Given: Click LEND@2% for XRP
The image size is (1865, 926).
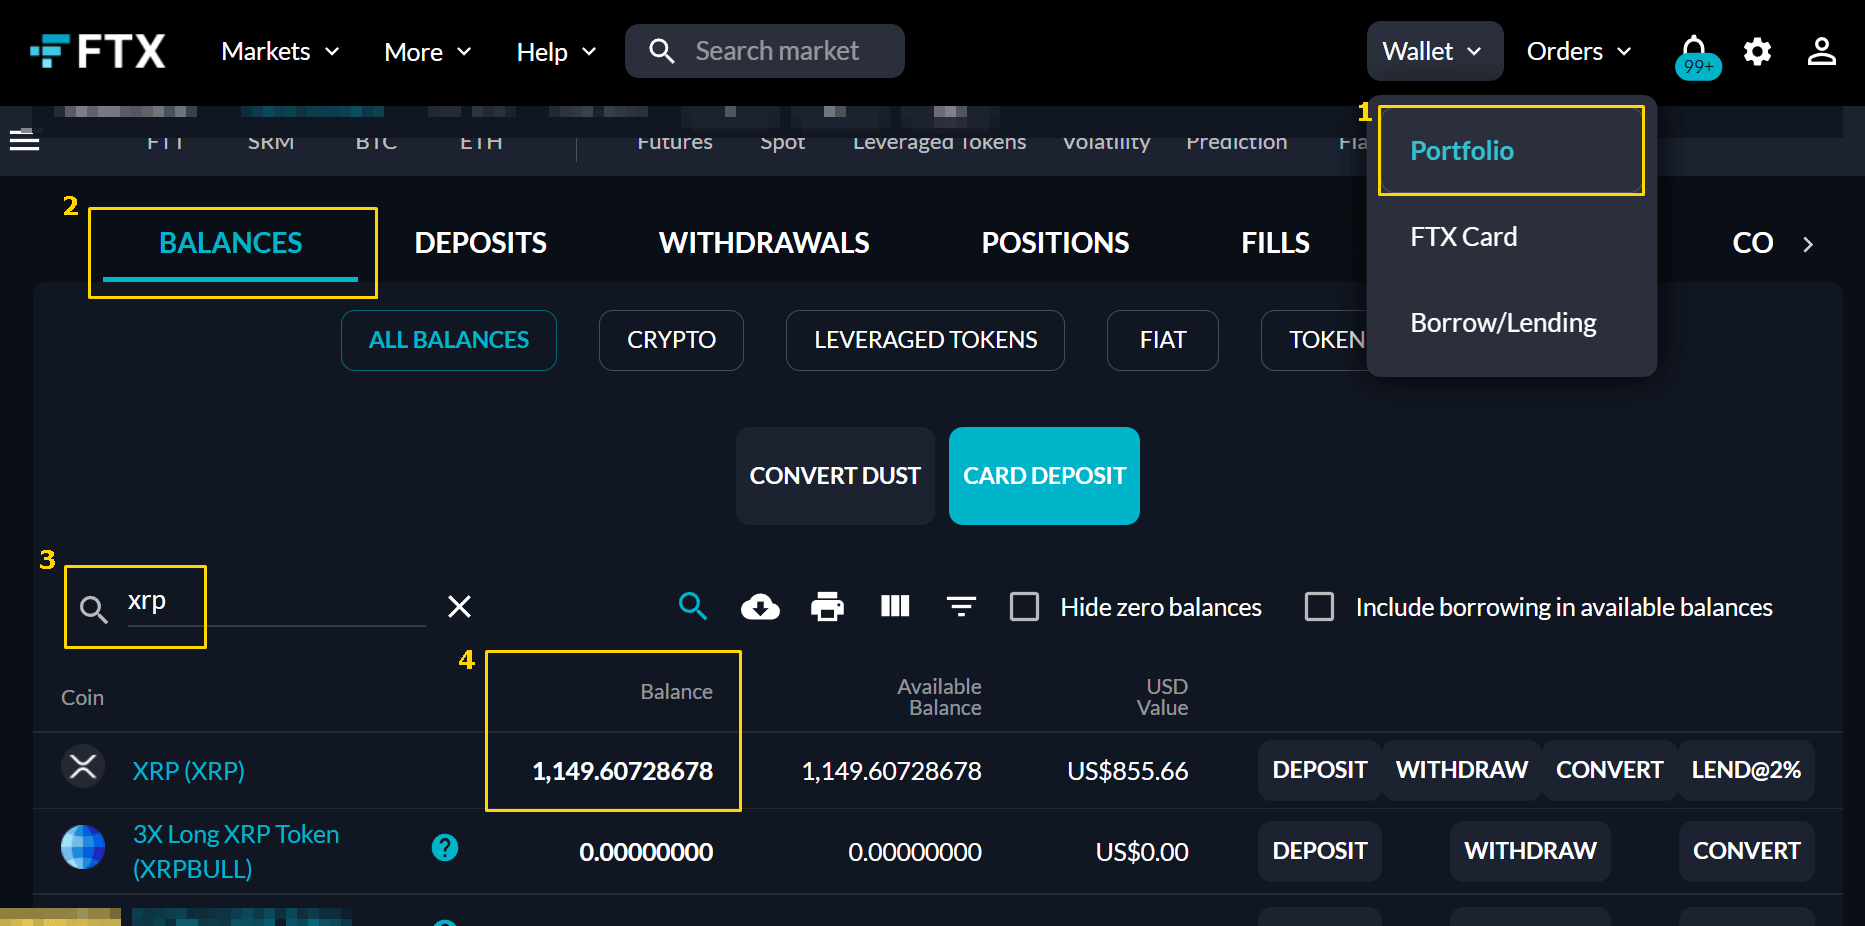Looking at the screenshot, I should (x=1746, y=770).
